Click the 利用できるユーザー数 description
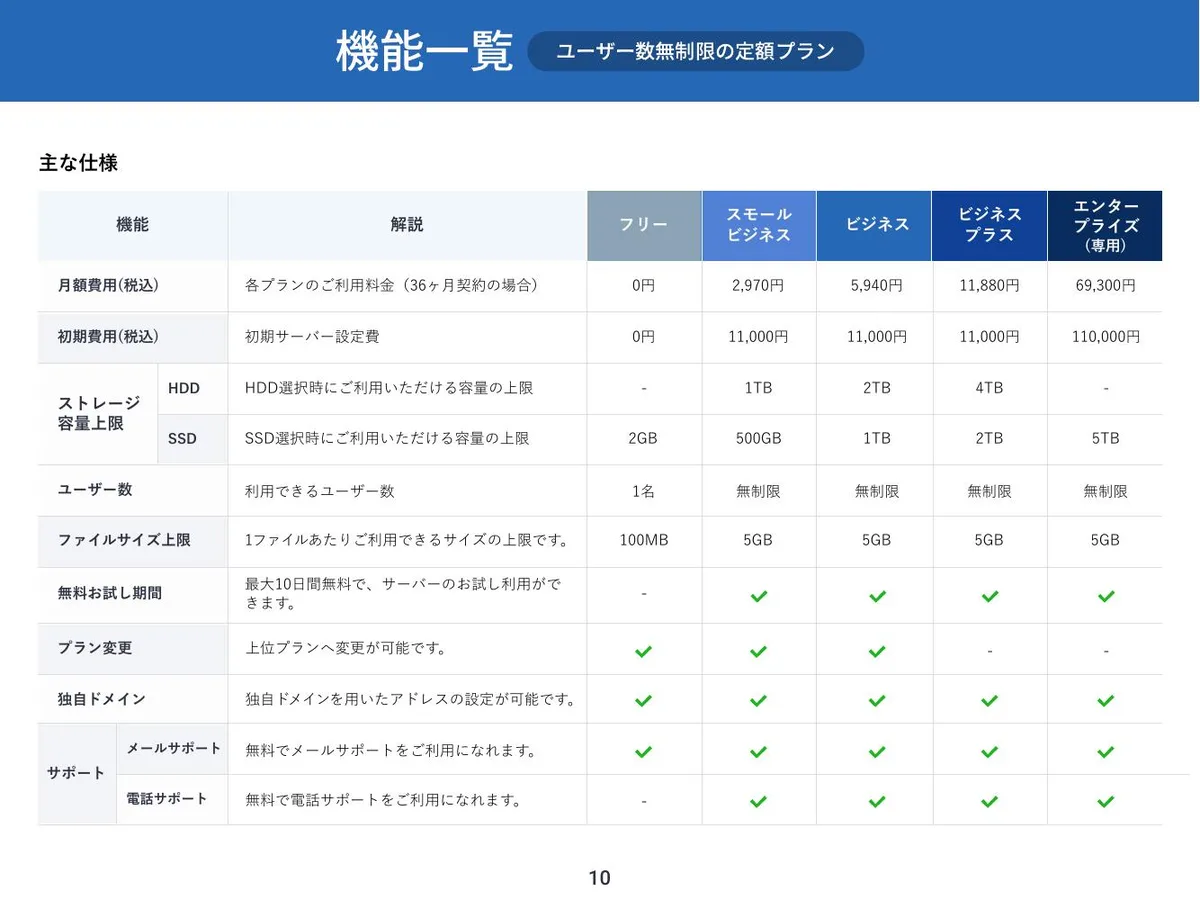The height and width of the screenshot is (900, 1200). (x=320, y=491)
